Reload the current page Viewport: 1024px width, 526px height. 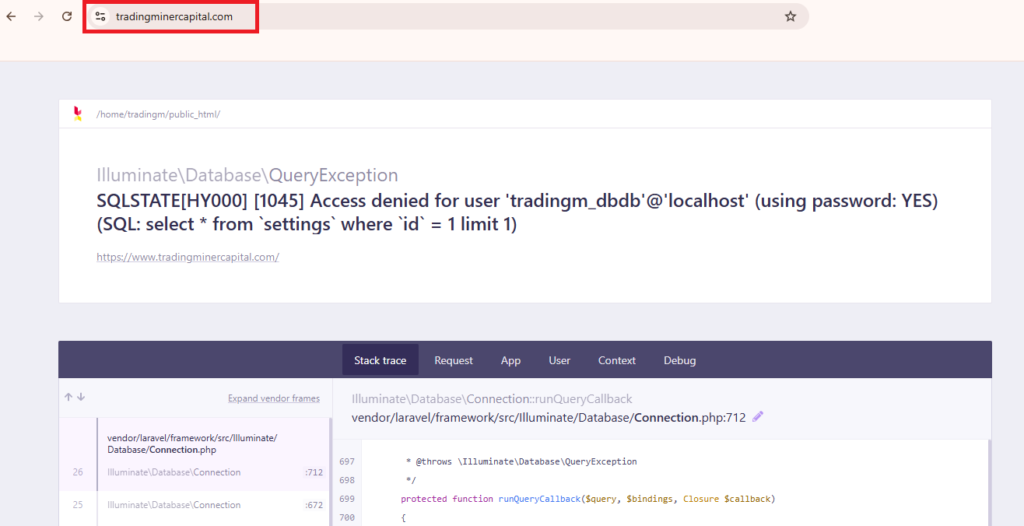tap(67, 16)
